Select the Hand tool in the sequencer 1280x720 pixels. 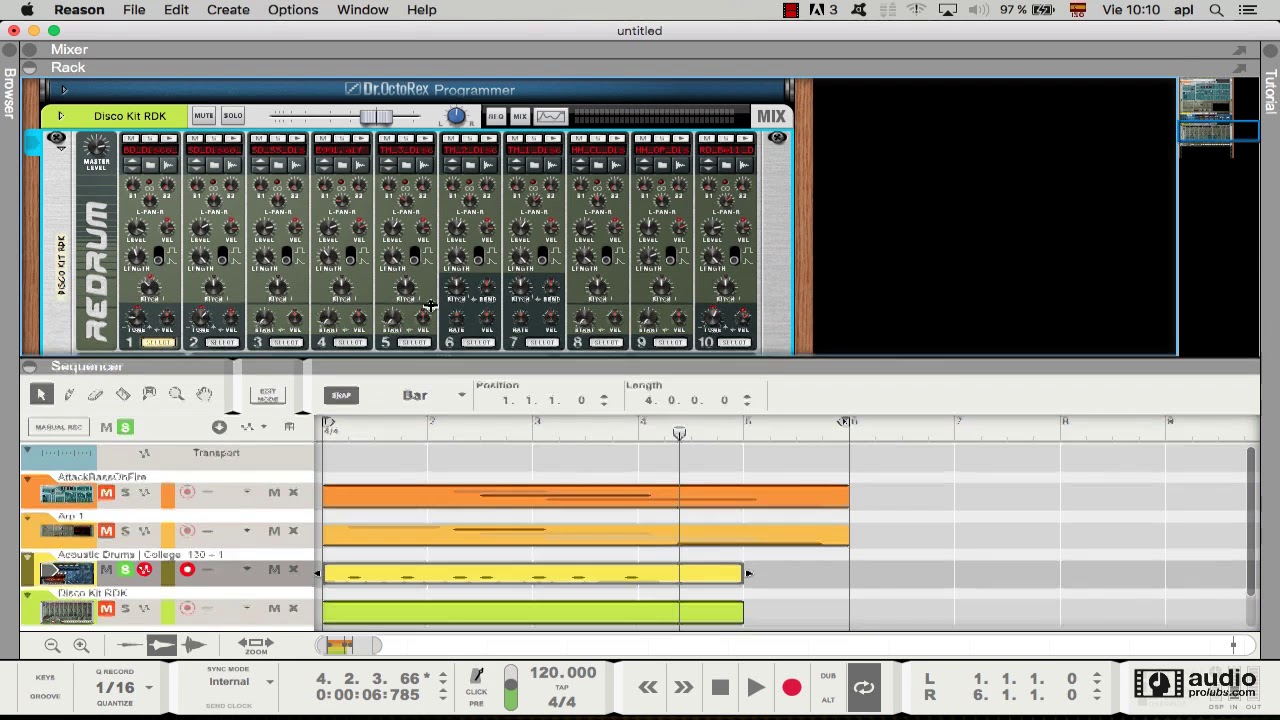(204, 395)
